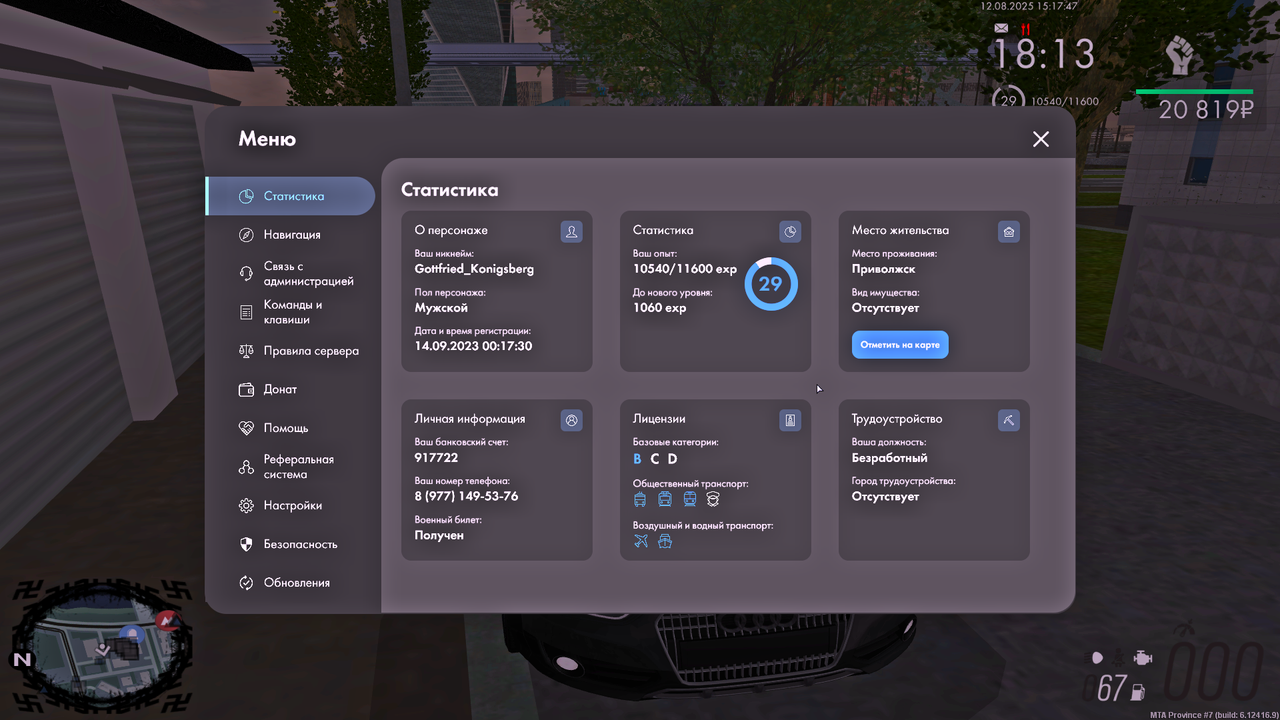1280x720 pixels.
Task: Click the list icon beside Команды и клавиши
Action: [x=246, y=312]
